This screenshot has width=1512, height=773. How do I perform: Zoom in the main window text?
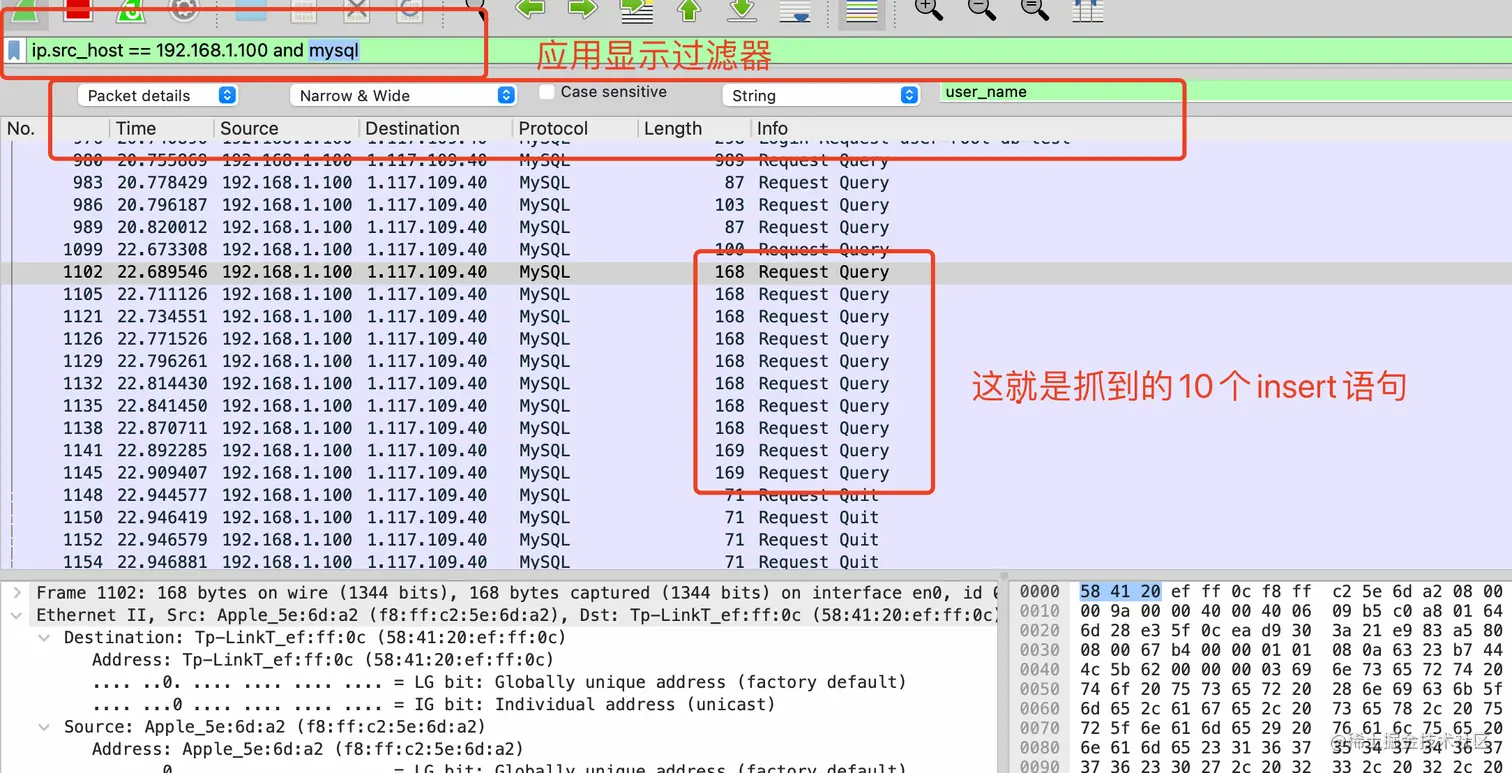(929, 9)
